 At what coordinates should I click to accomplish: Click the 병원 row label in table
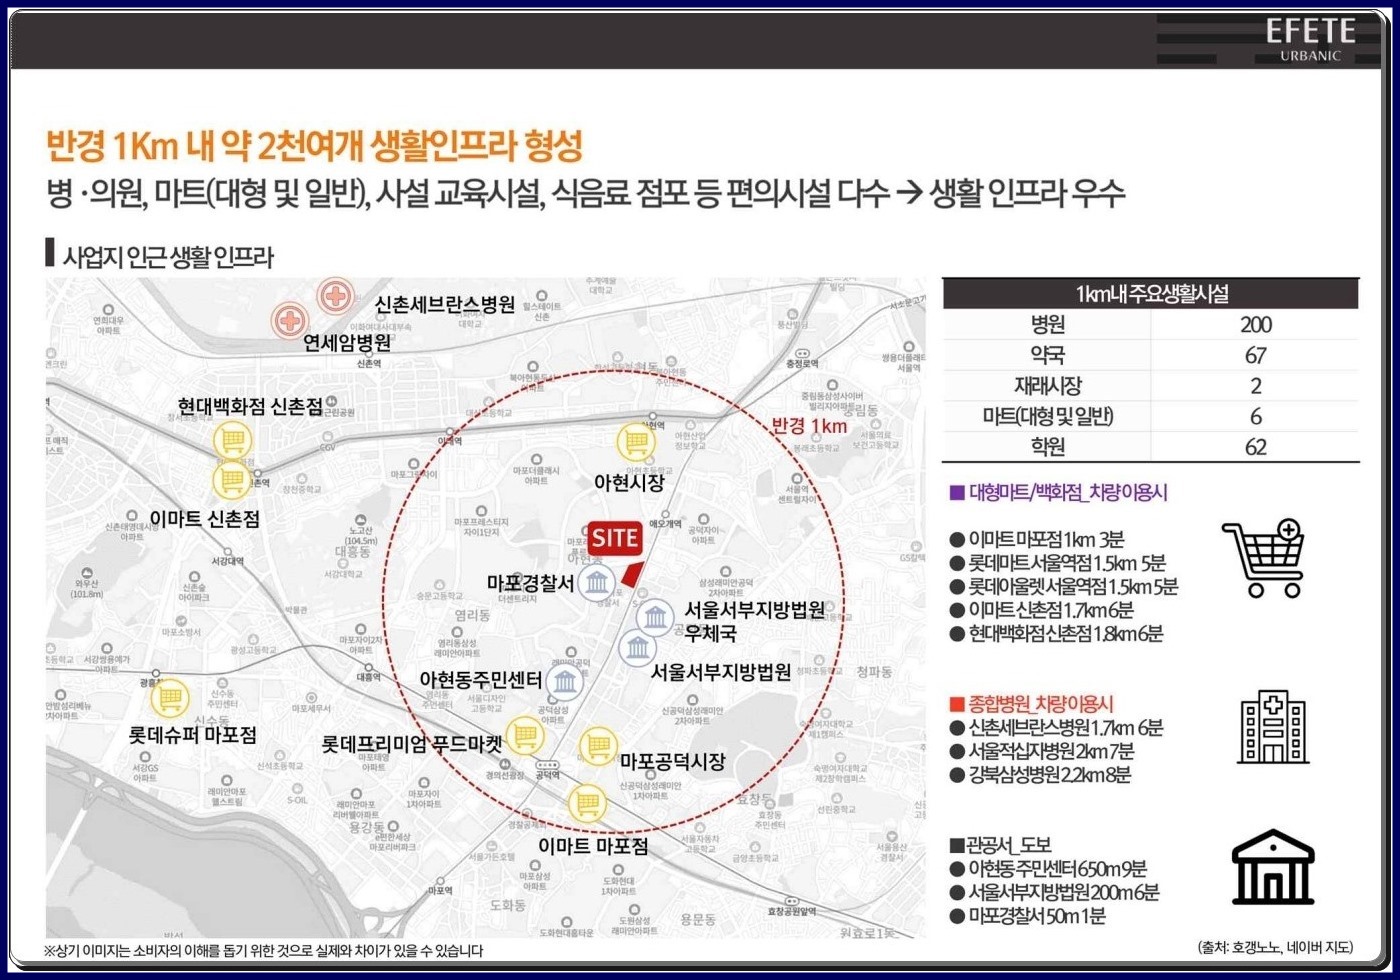(x=1048, y=325)
